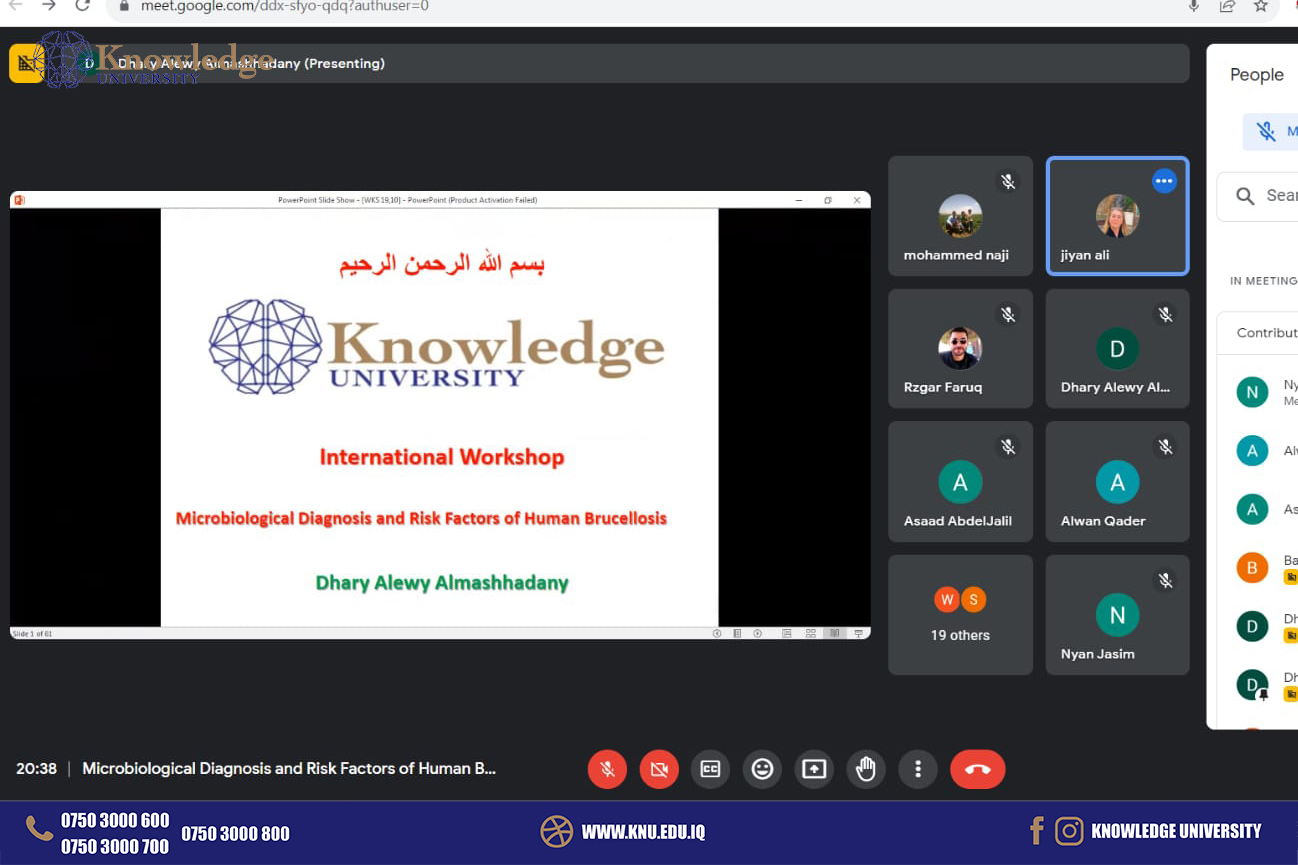This screenshot has height=865, width=1298.
Task: Click the People panel heading
Action: (1257, 75)
